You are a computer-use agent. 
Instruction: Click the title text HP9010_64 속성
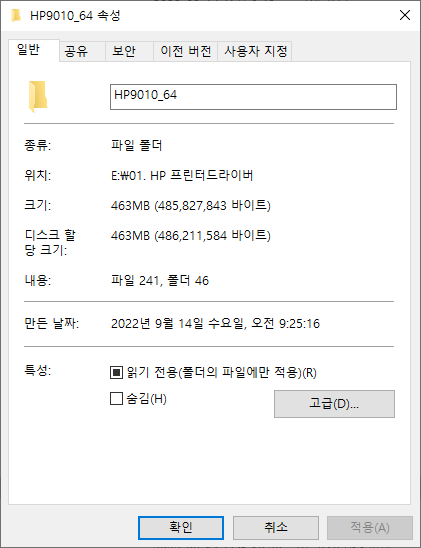75,16
